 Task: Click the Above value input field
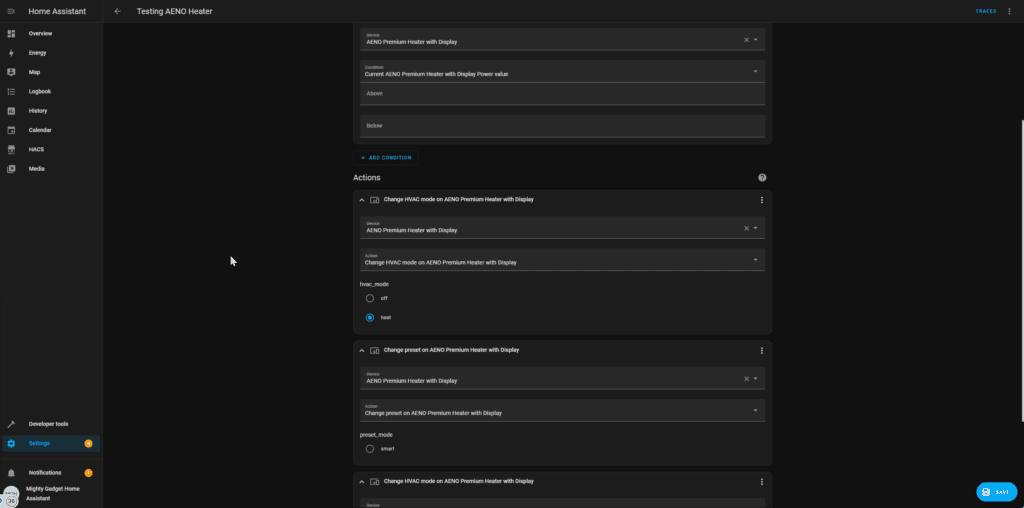(561, 94)
